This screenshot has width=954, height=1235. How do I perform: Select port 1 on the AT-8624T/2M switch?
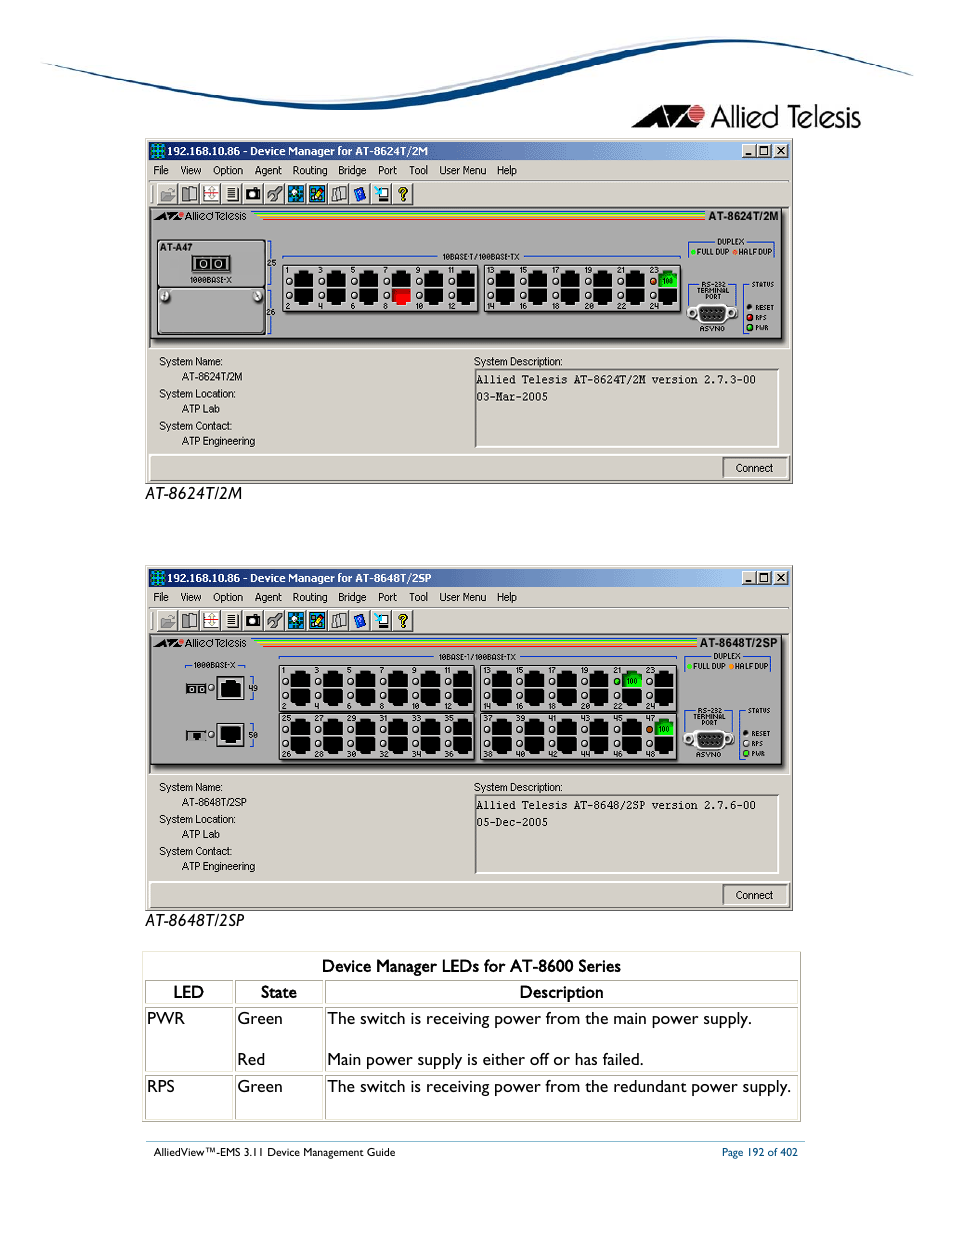tap(304, 280)
